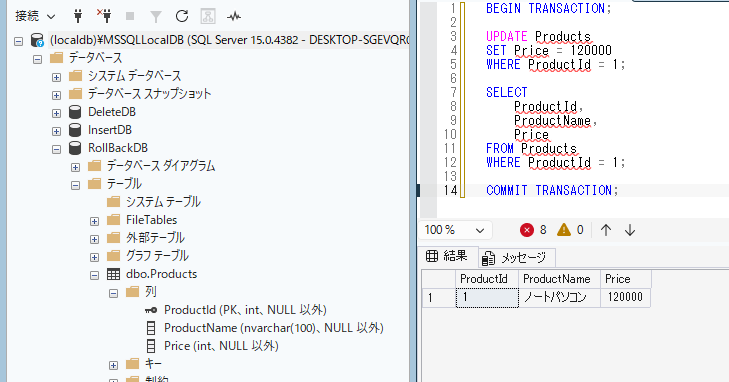Select the InsertDB database cylinder icon
Screen dimensions: 729x382
pos(75,130)
